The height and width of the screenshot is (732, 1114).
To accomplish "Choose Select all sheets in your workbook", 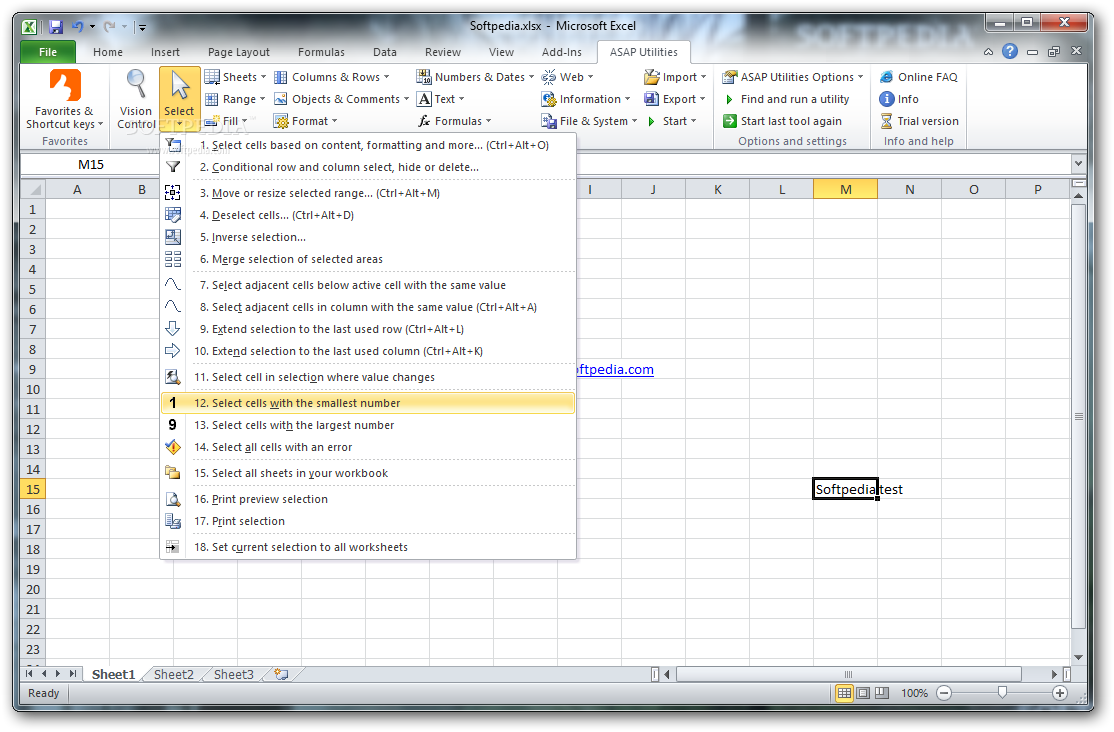I will (x=368, y=473).
